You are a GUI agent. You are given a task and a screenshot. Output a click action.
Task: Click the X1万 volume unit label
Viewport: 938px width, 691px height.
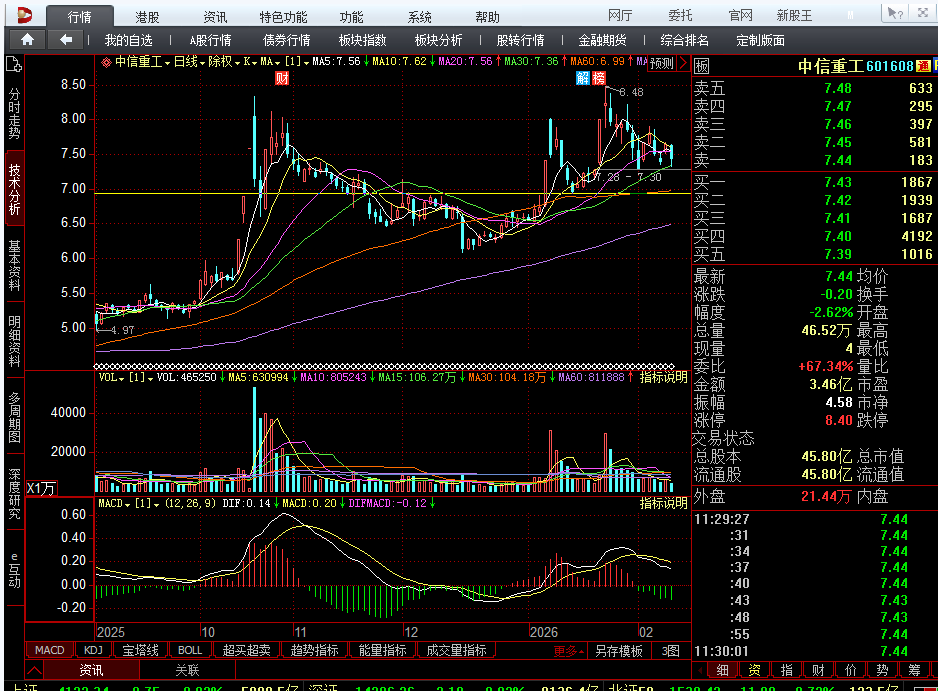[41, 488]
